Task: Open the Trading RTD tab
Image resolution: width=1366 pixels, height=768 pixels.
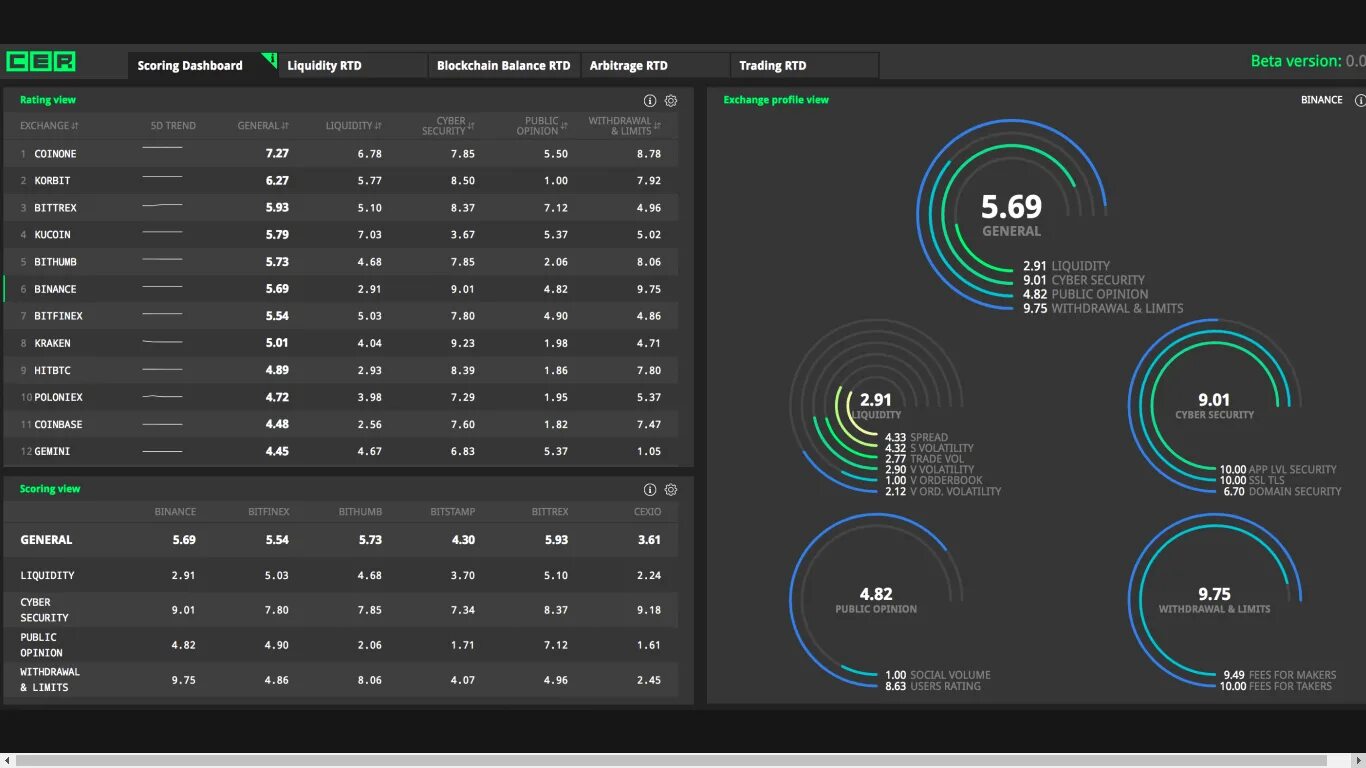Action: (x=804, y=65)
